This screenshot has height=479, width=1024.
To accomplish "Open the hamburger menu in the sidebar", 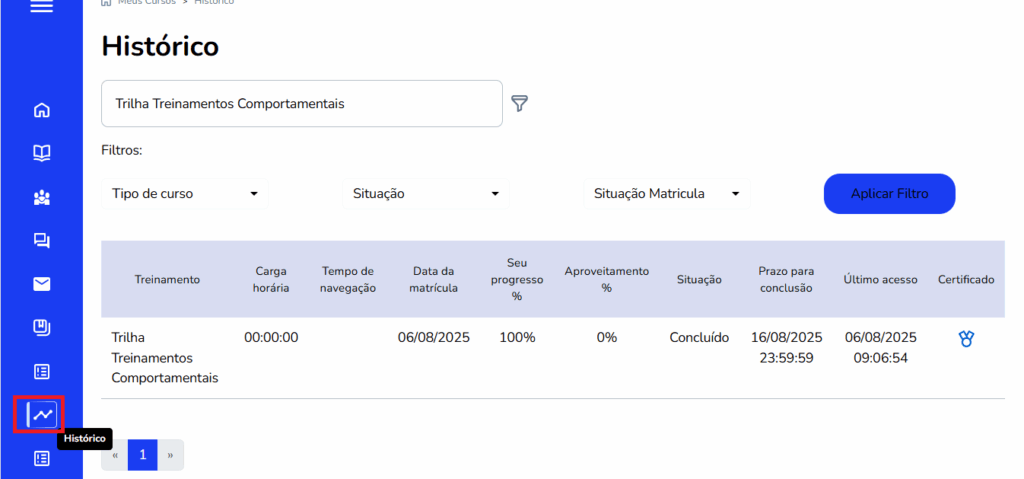I will [x=41, y=7].
